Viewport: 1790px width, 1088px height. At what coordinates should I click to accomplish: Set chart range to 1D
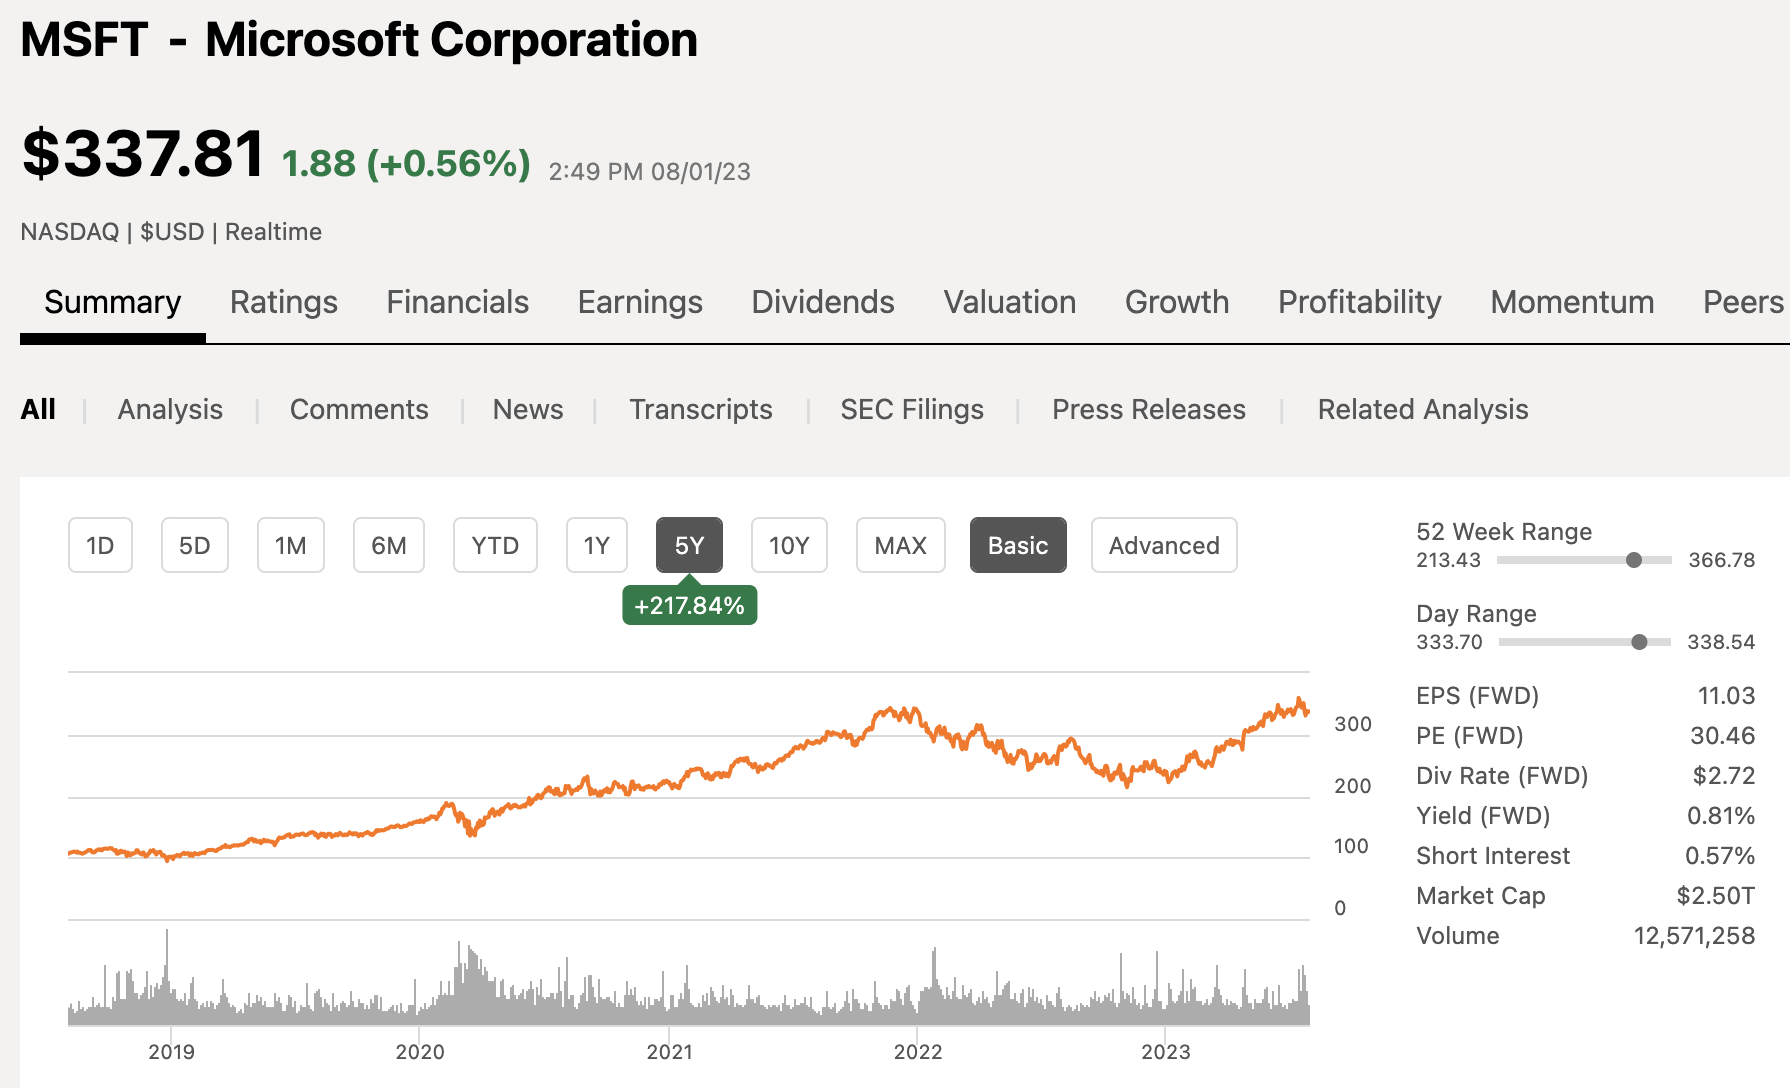coord(100,545)
